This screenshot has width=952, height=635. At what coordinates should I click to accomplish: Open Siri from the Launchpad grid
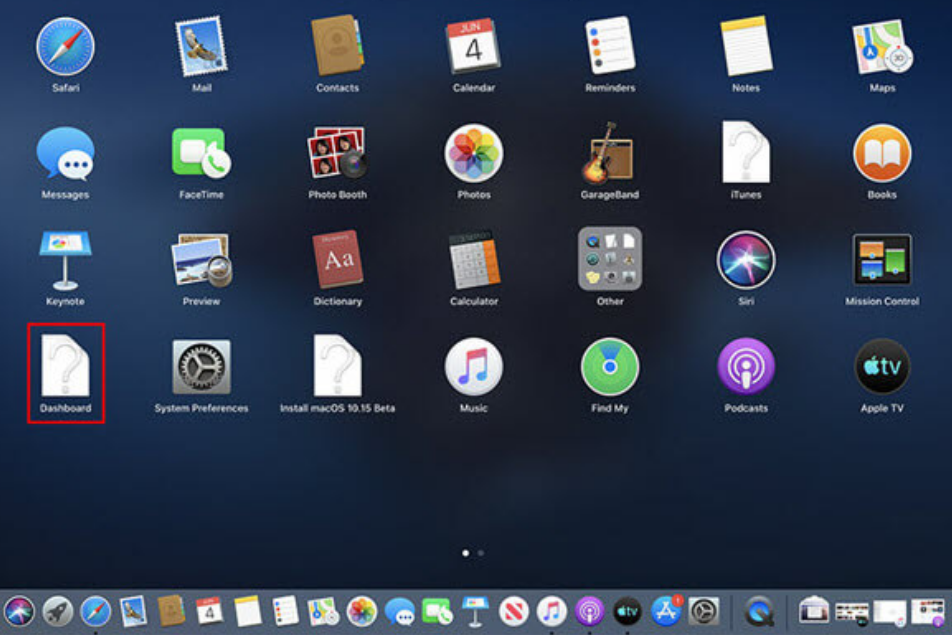pos(746,260)
